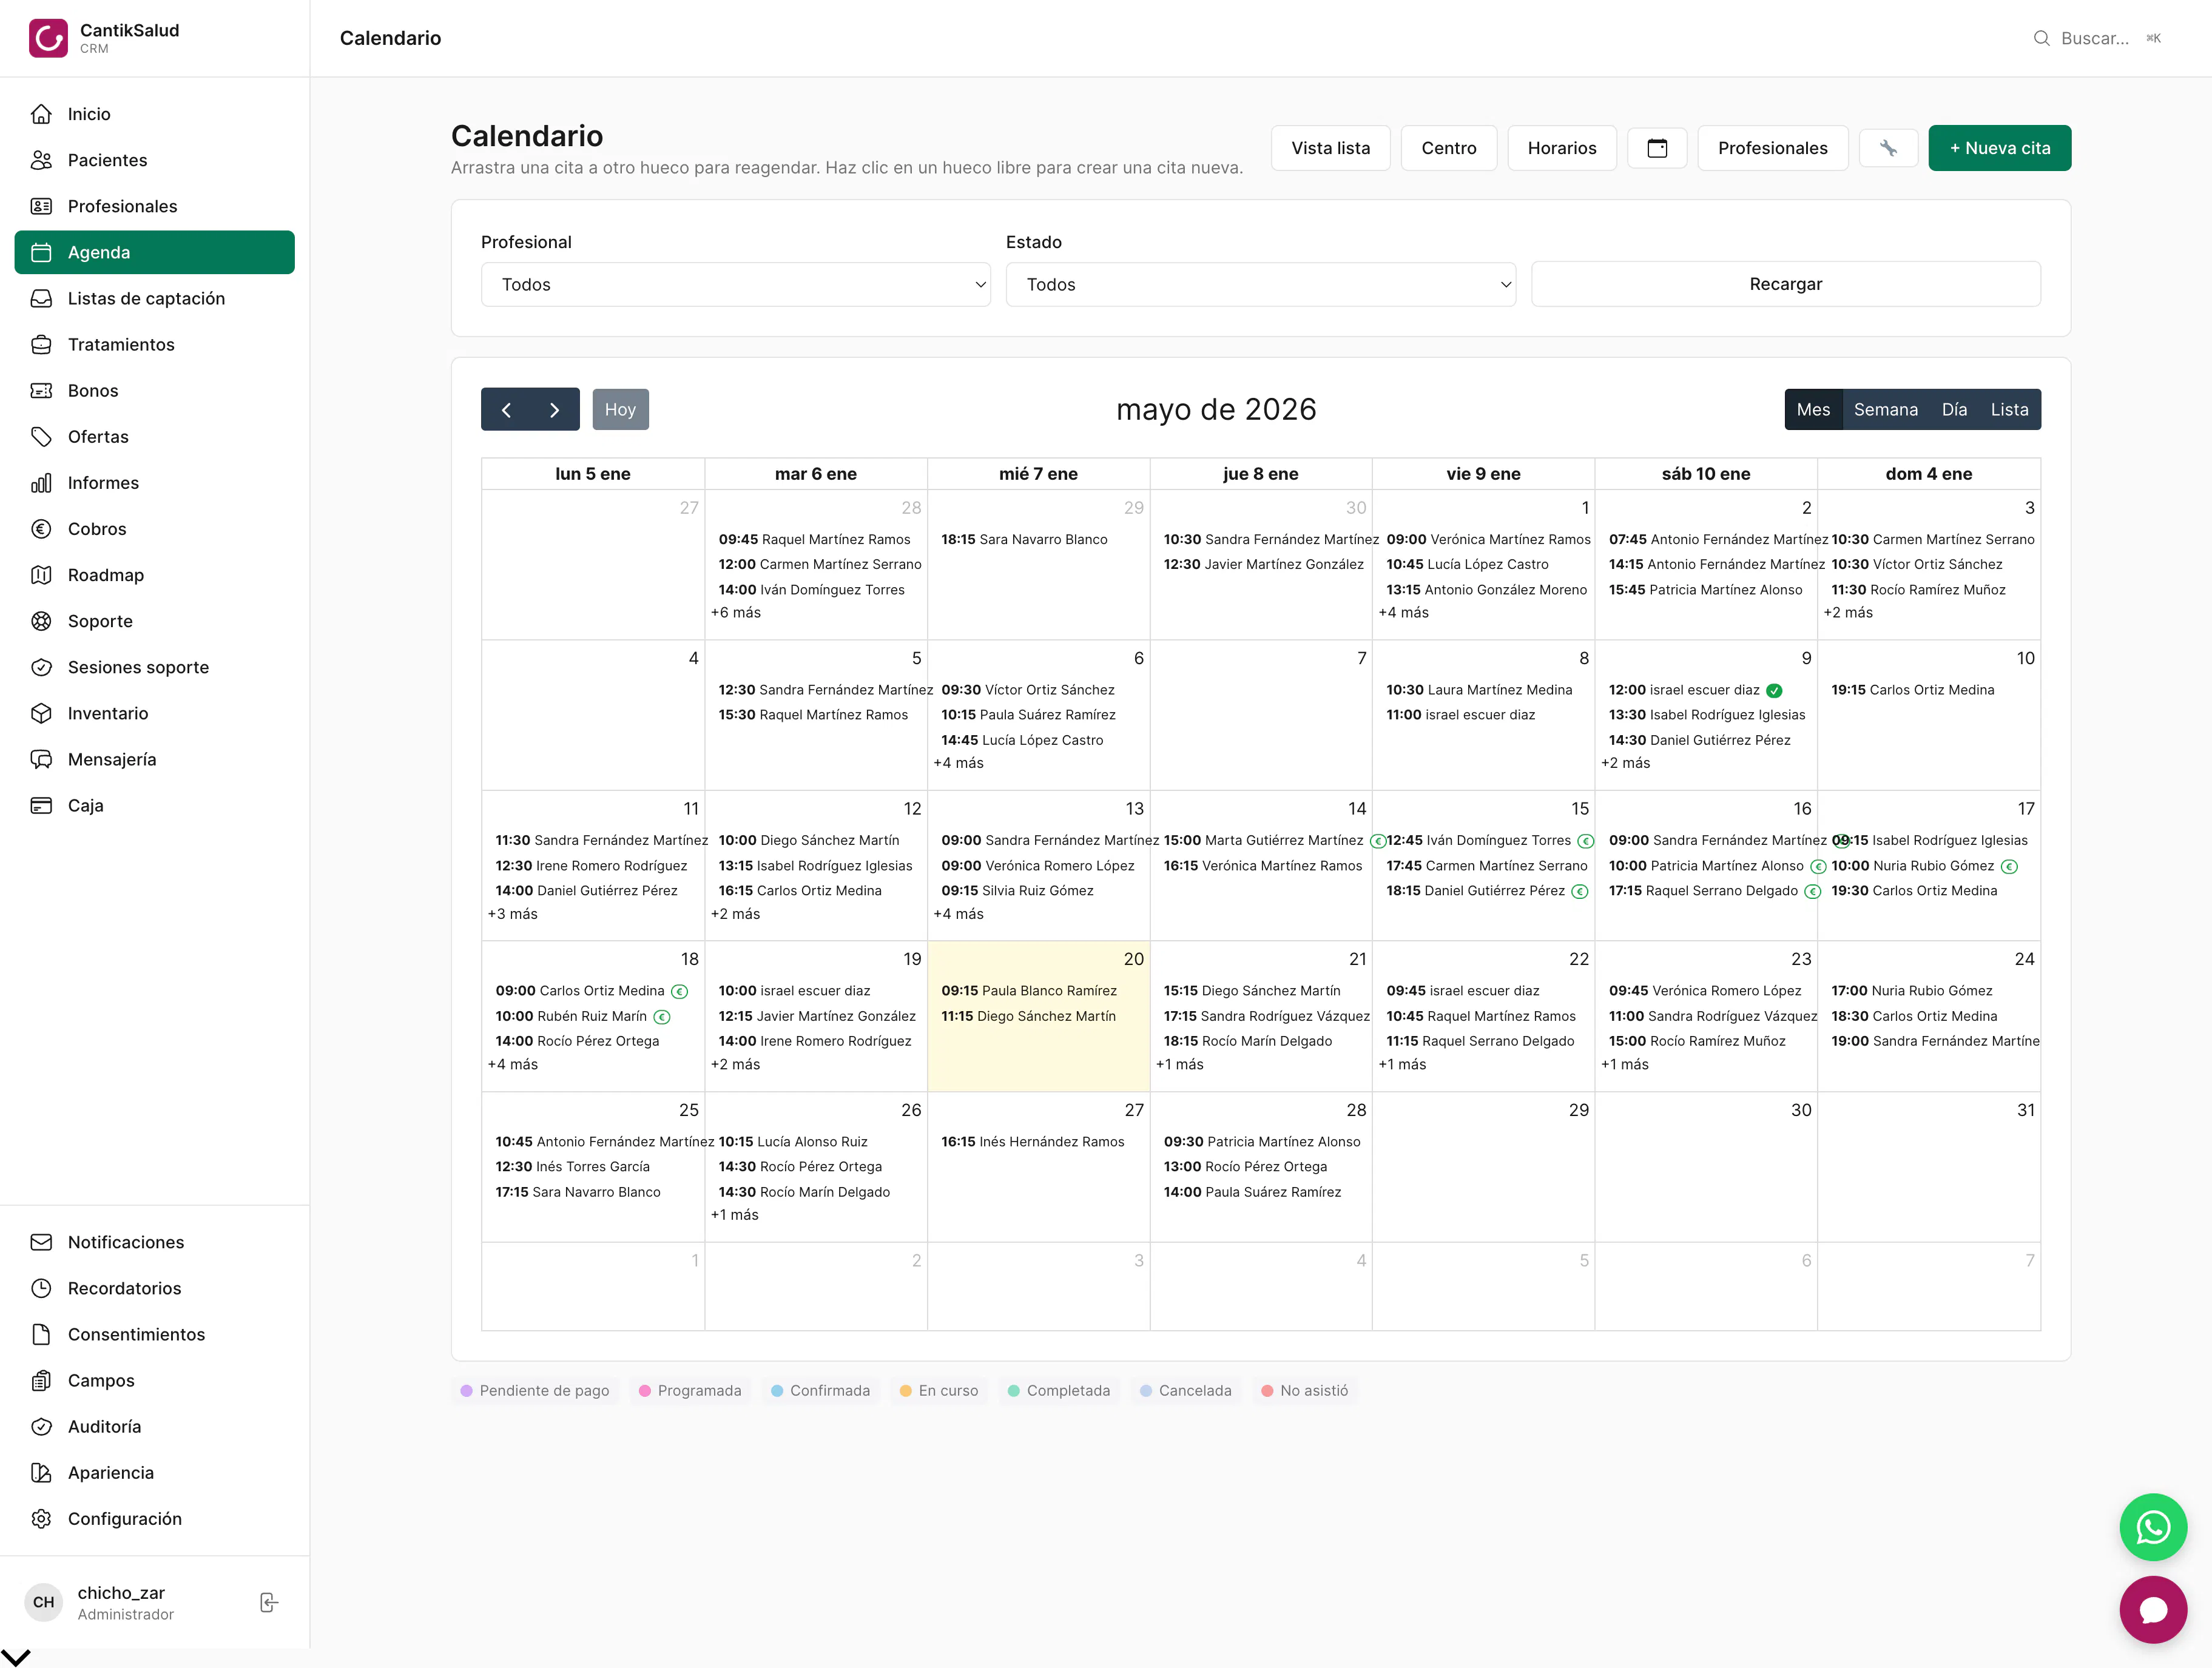
Task: Open Inventario section
Action: (154, 713)
